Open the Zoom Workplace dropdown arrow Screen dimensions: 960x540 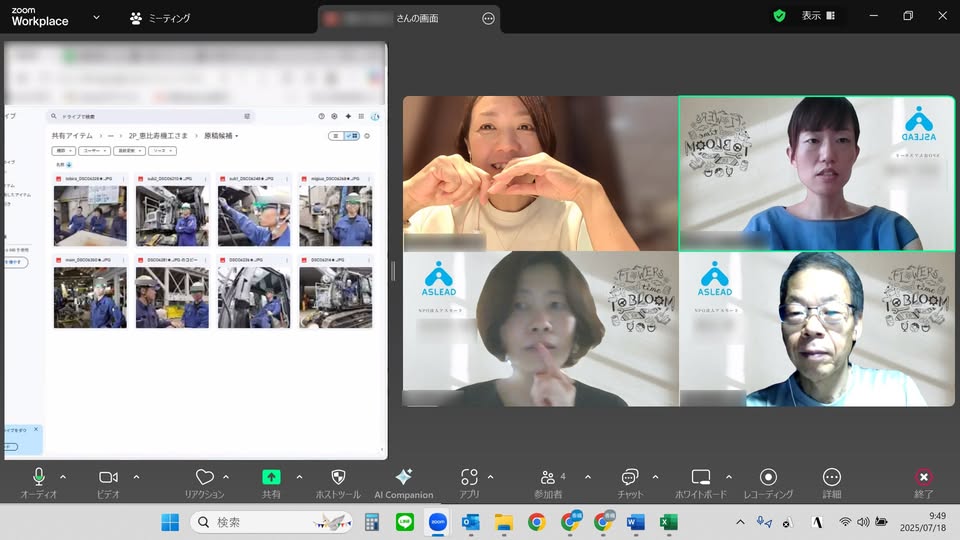96,17
